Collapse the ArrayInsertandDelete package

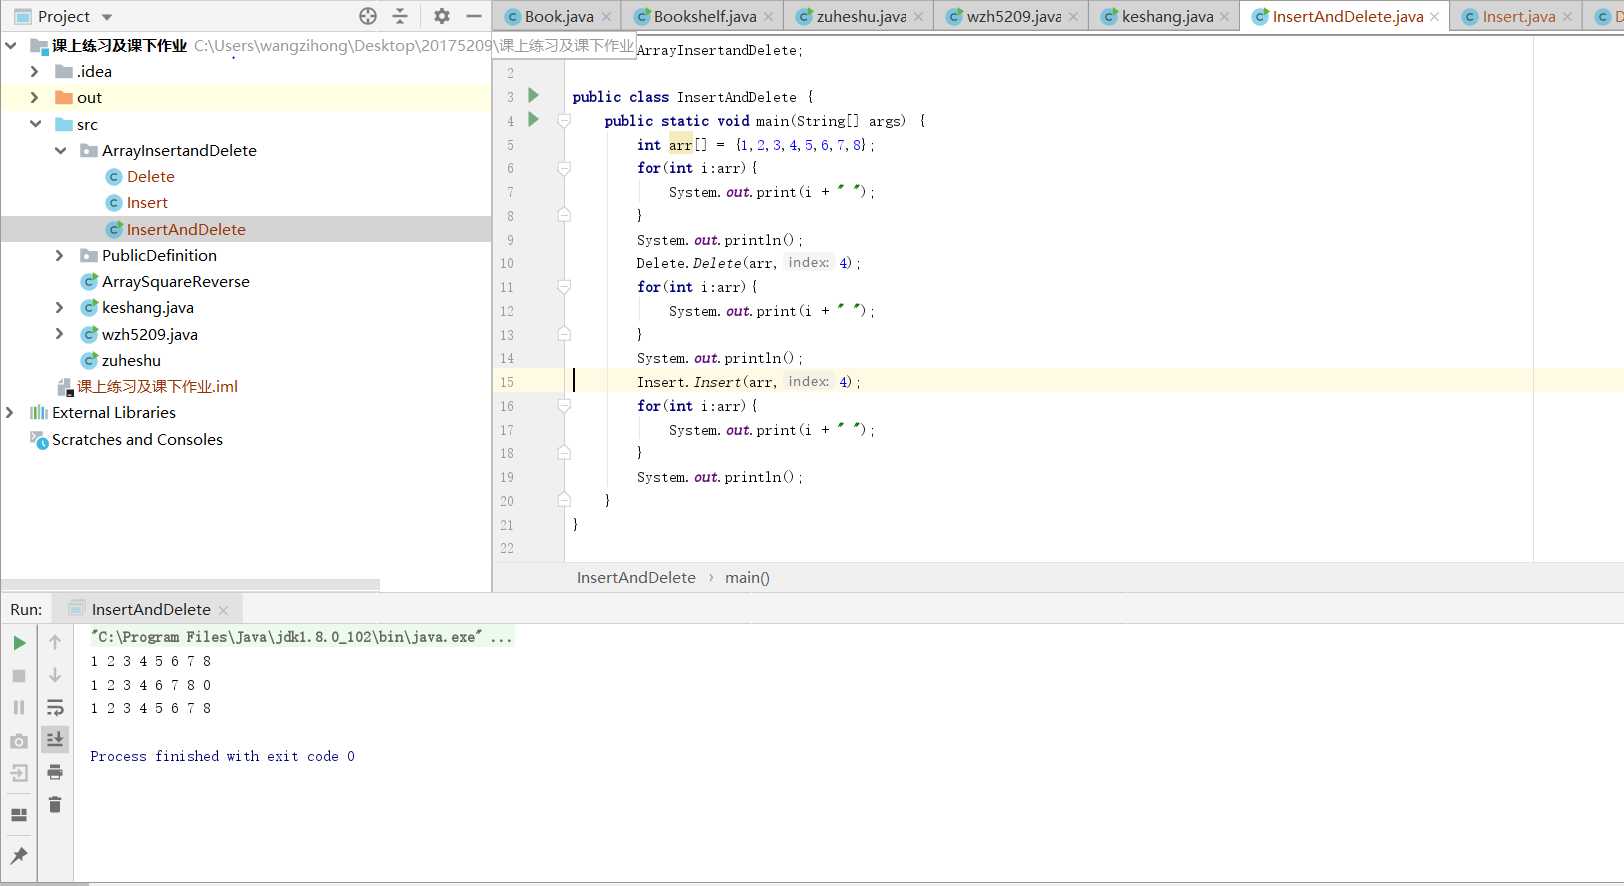point(60,150)
